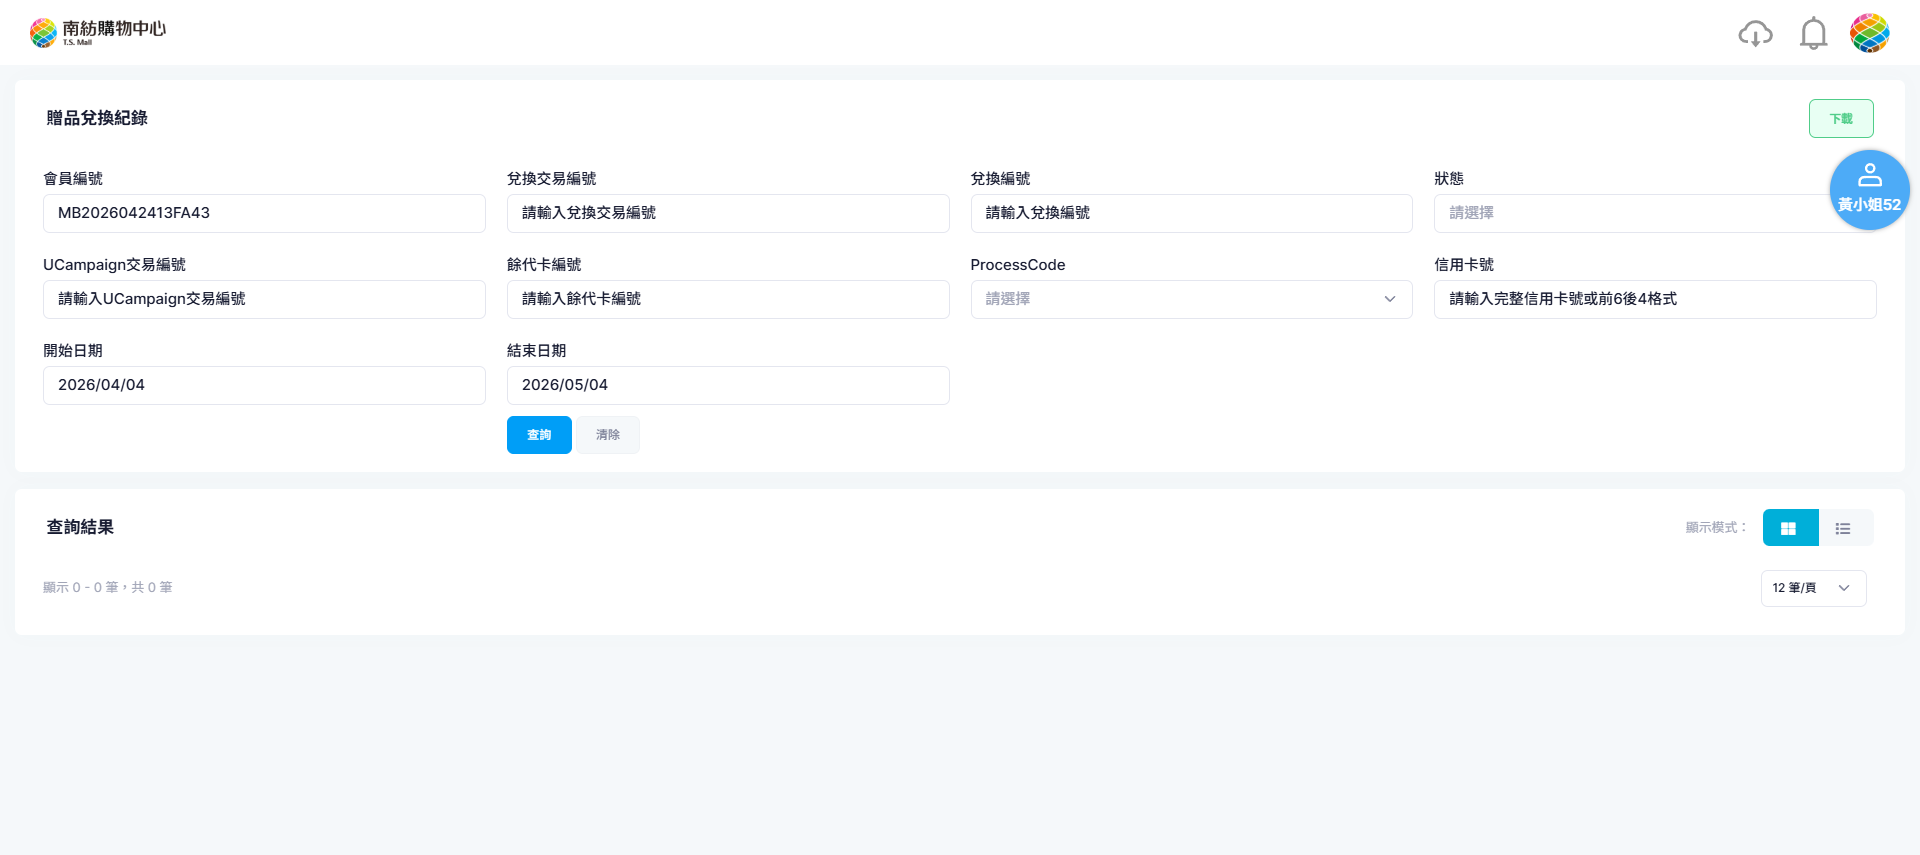Open the notification bell

(1813, 34)
